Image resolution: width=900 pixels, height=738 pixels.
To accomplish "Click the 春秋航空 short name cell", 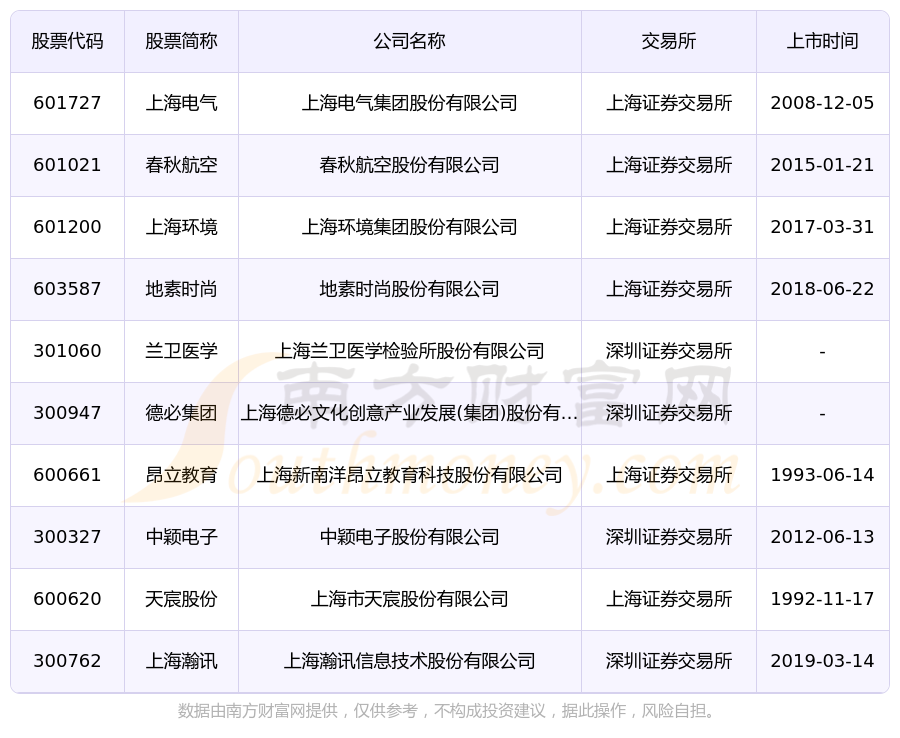I will (x=181, y=165).
